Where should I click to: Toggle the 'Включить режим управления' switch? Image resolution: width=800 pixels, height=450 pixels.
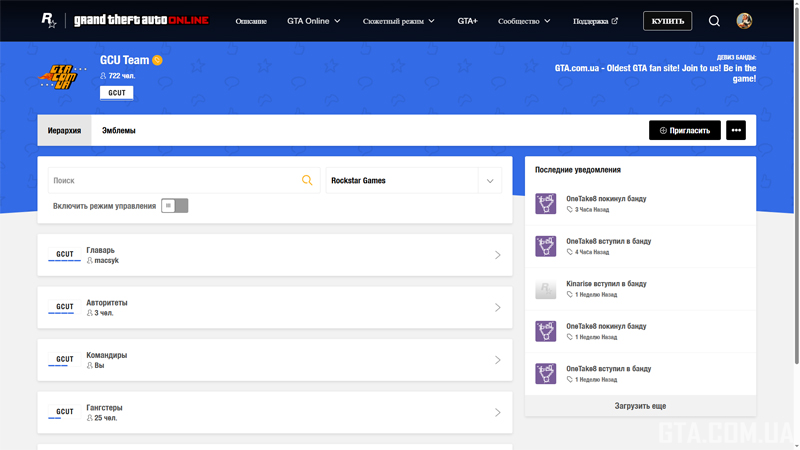point(175,206)
